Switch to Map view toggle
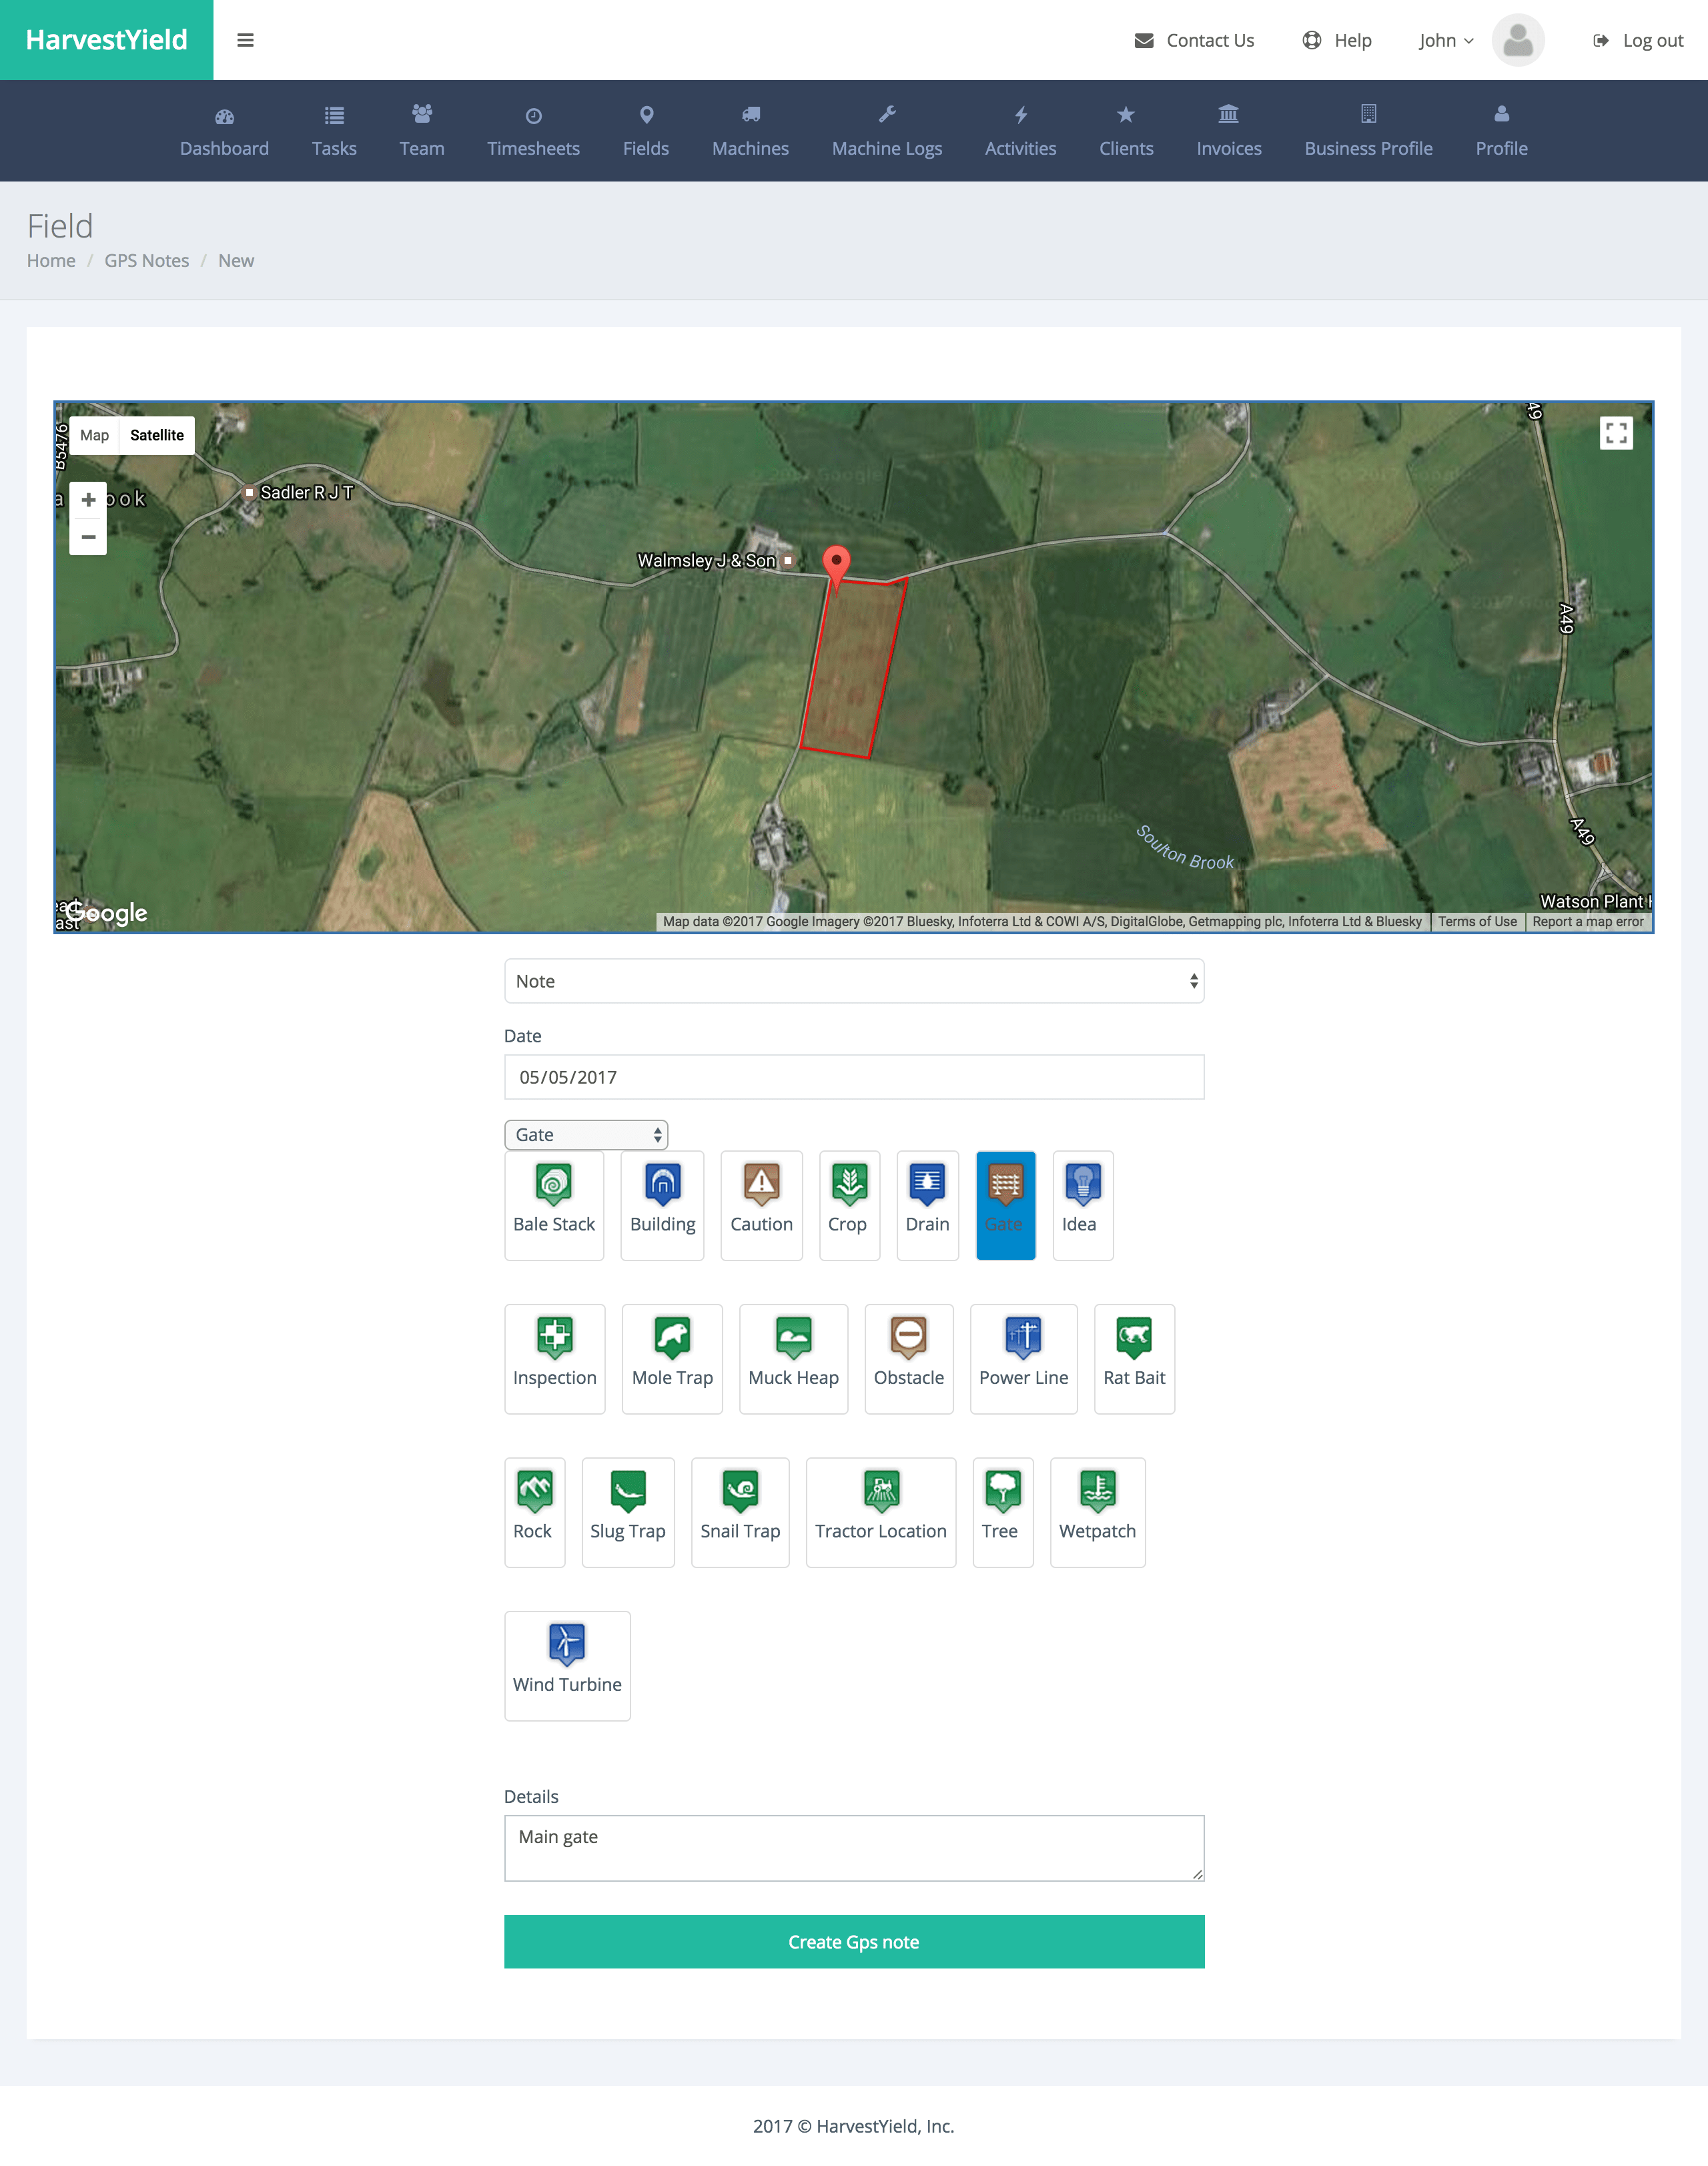Image resolution: width=1708 pixels, height=2166 pixels. [95, 434]
